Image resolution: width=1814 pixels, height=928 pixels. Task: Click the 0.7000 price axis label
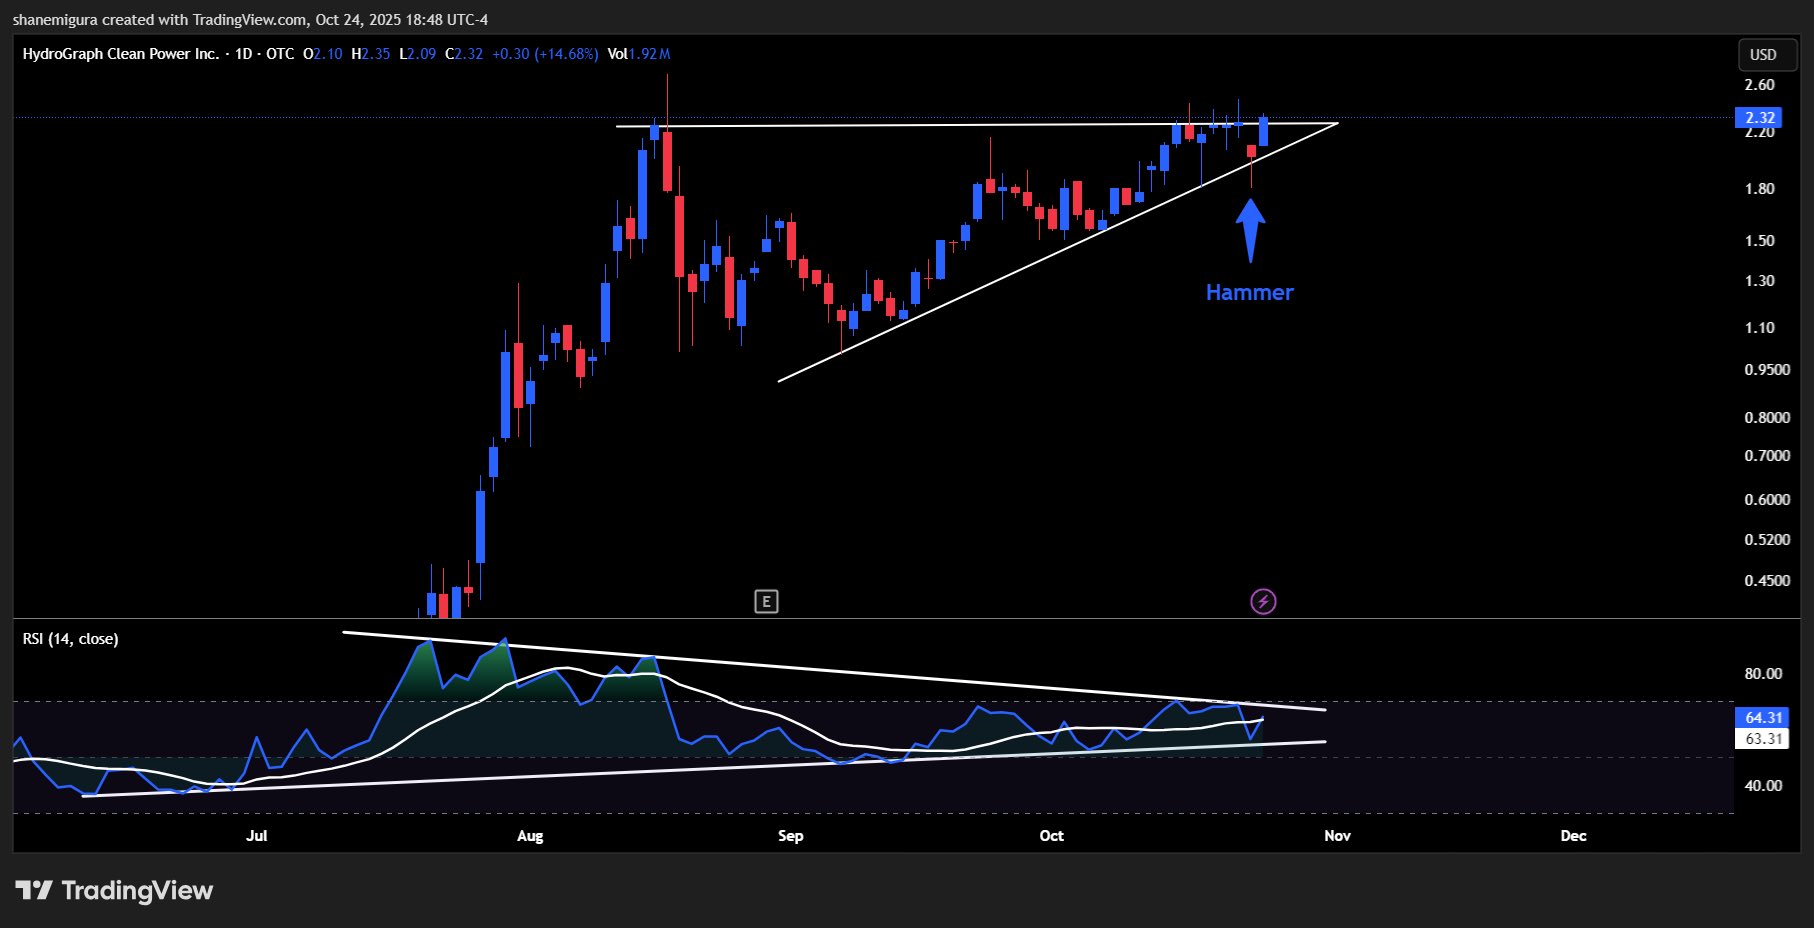tap(1767, 456)
